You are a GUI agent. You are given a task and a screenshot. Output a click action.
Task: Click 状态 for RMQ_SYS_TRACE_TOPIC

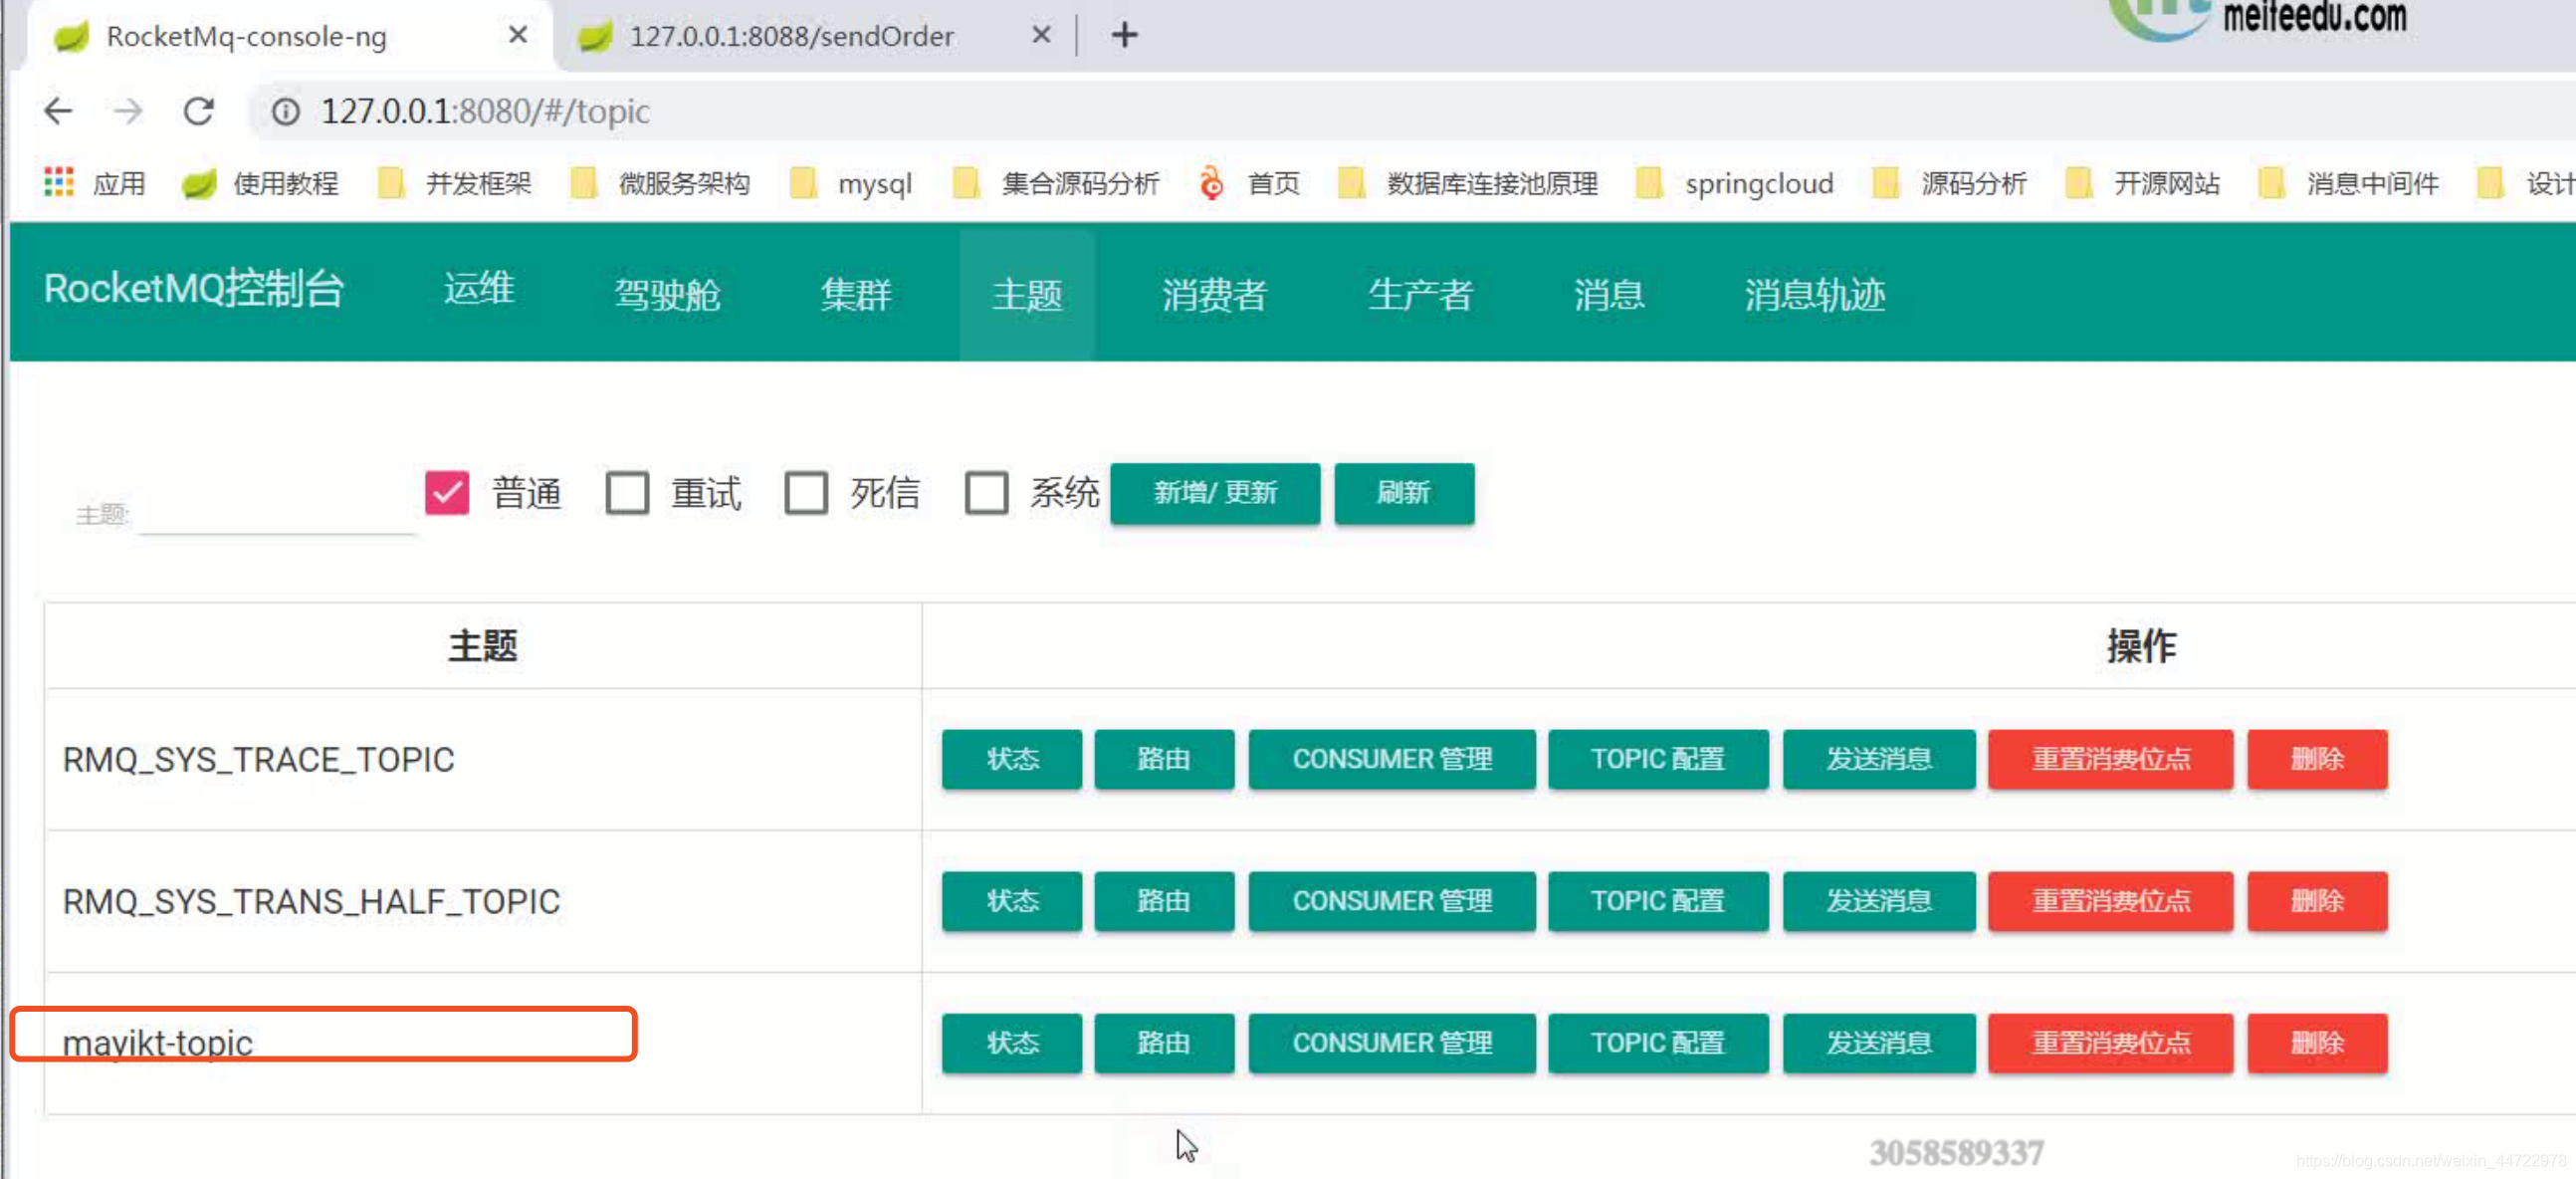1012,759
